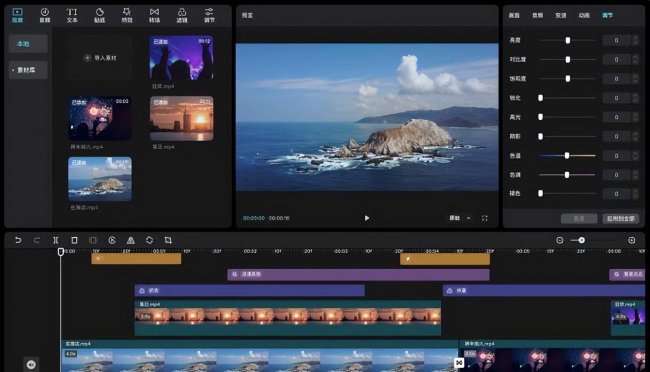Select the long purple effect clip in timeline
This screenshot has height=372, width=650.
click(x=358, y=275)
